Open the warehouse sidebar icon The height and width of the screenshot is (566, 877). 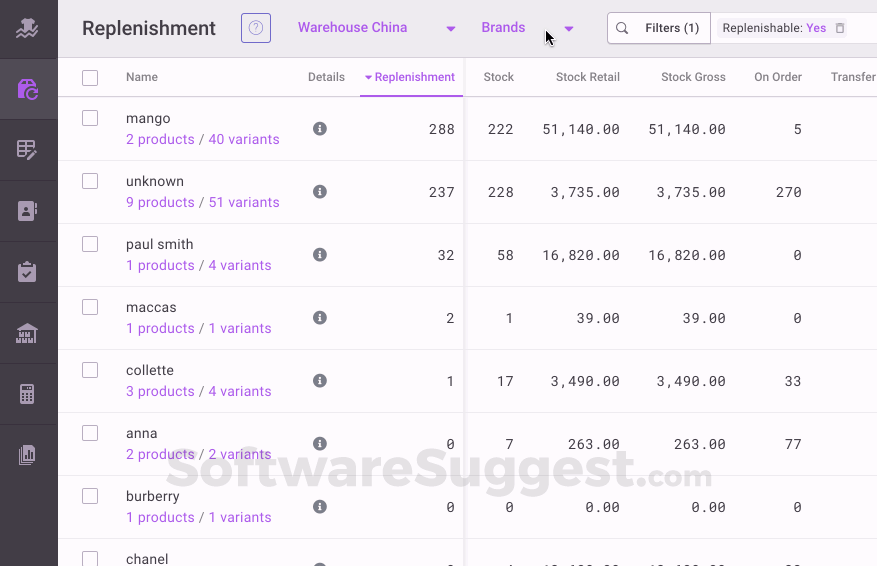click(27, 333)
